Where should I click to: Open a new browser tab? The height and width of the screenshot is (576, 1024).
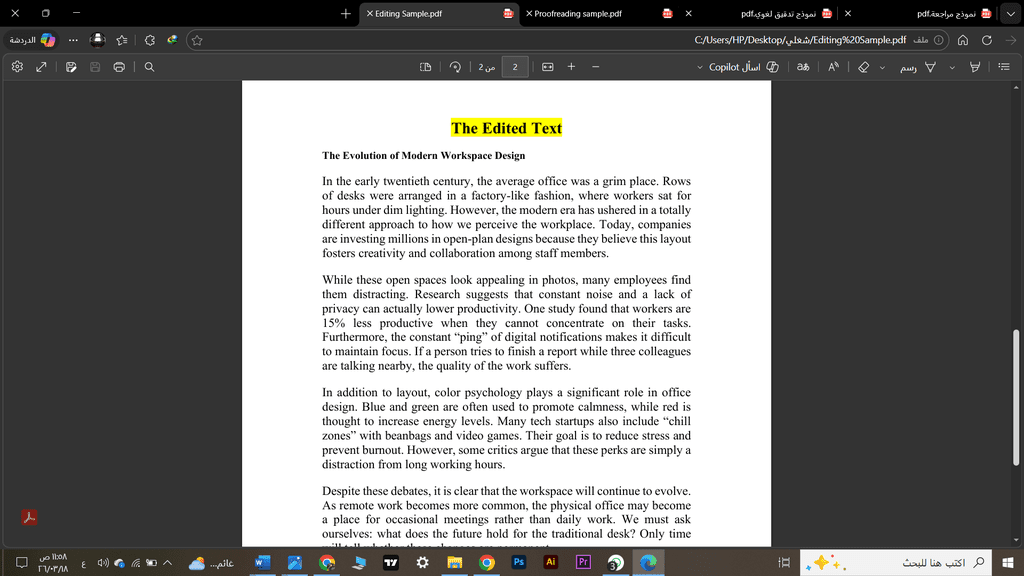click(x=345, y=14)
